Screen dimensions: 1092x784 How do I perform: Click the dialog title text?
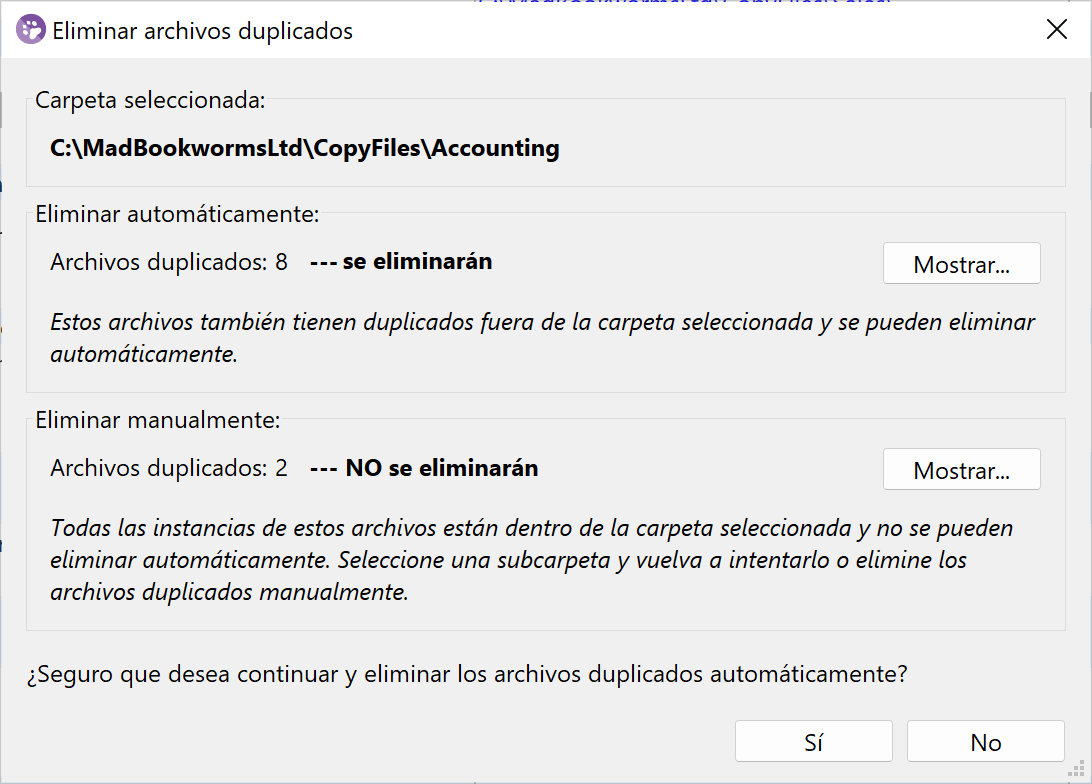[202, 31]
